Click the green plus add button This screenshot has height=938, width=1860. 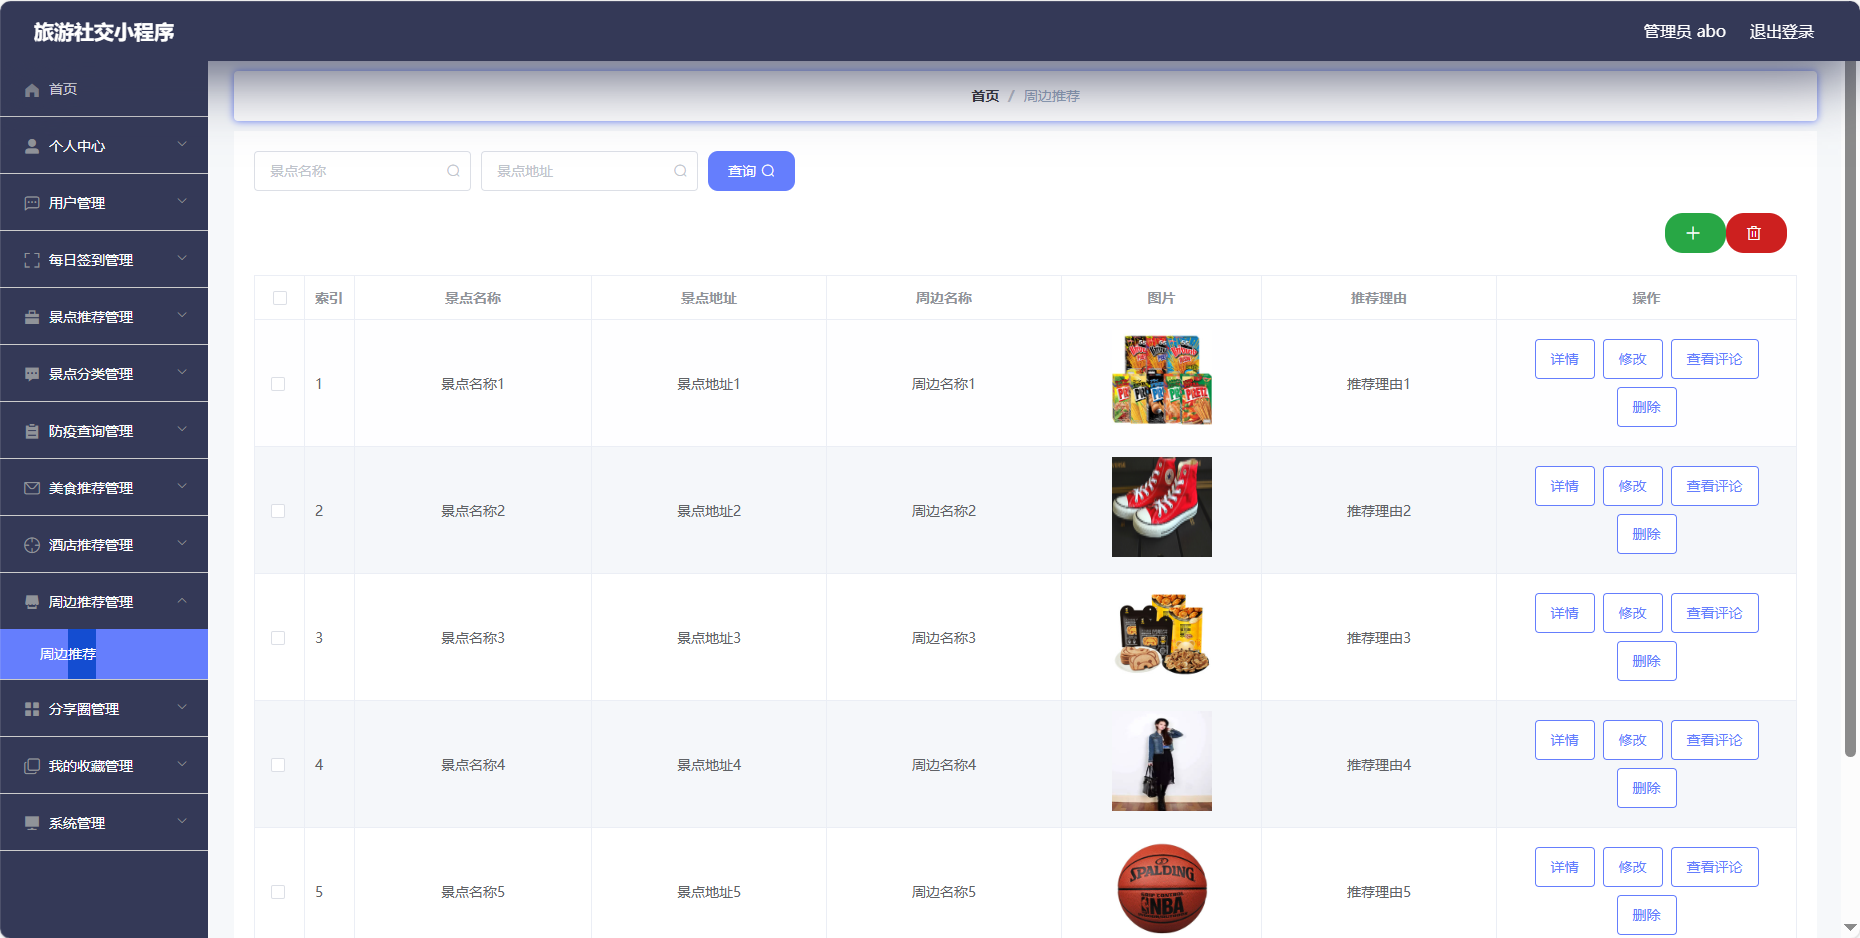pyautogui.click(x=1694, y=233)
